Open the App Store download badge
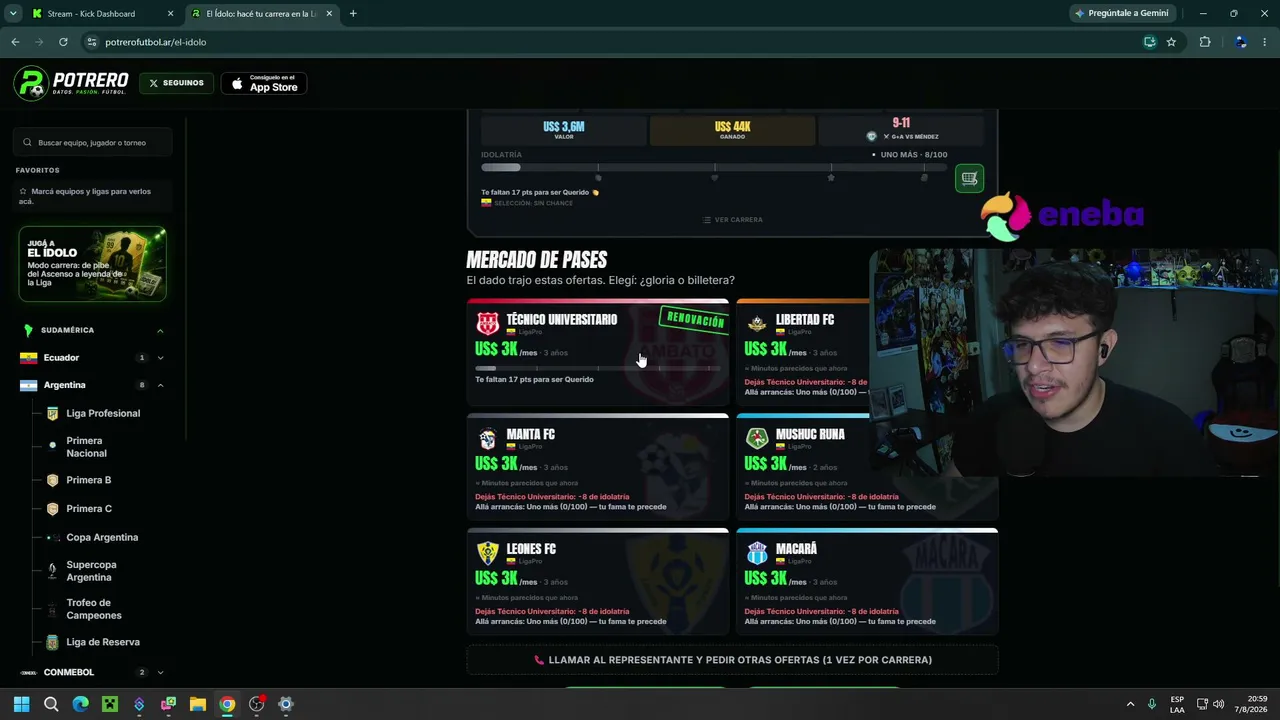Image resolution: width=1280 pixels, height=720 pixels. [264, 83]
